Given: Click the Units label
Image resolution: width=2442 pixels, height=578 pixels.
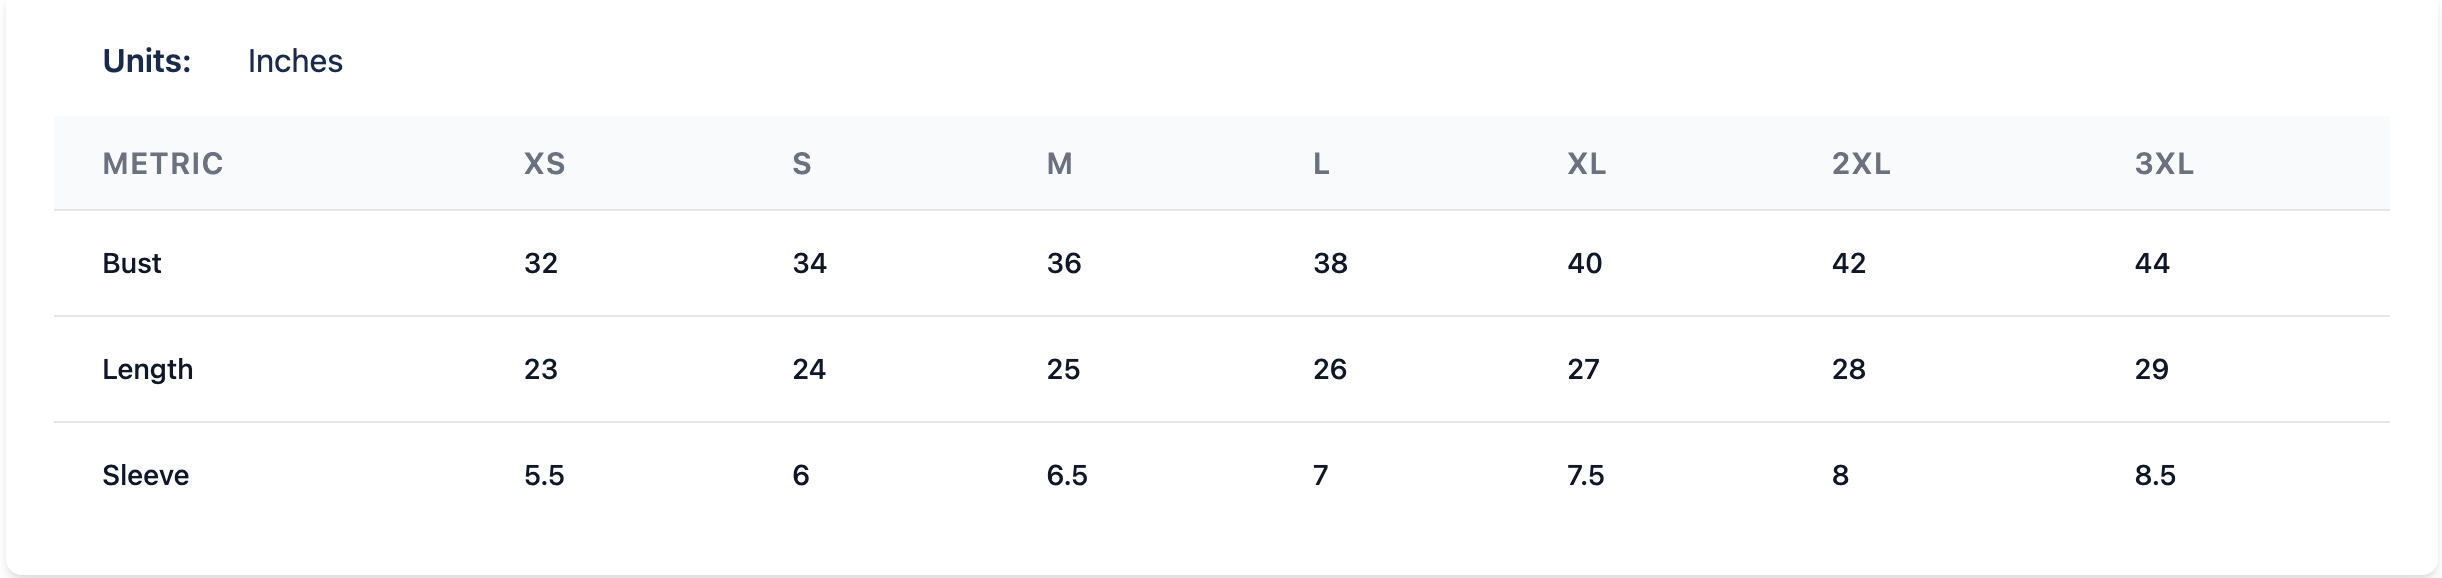Looking at the screenshot, I should coord(146,61).
